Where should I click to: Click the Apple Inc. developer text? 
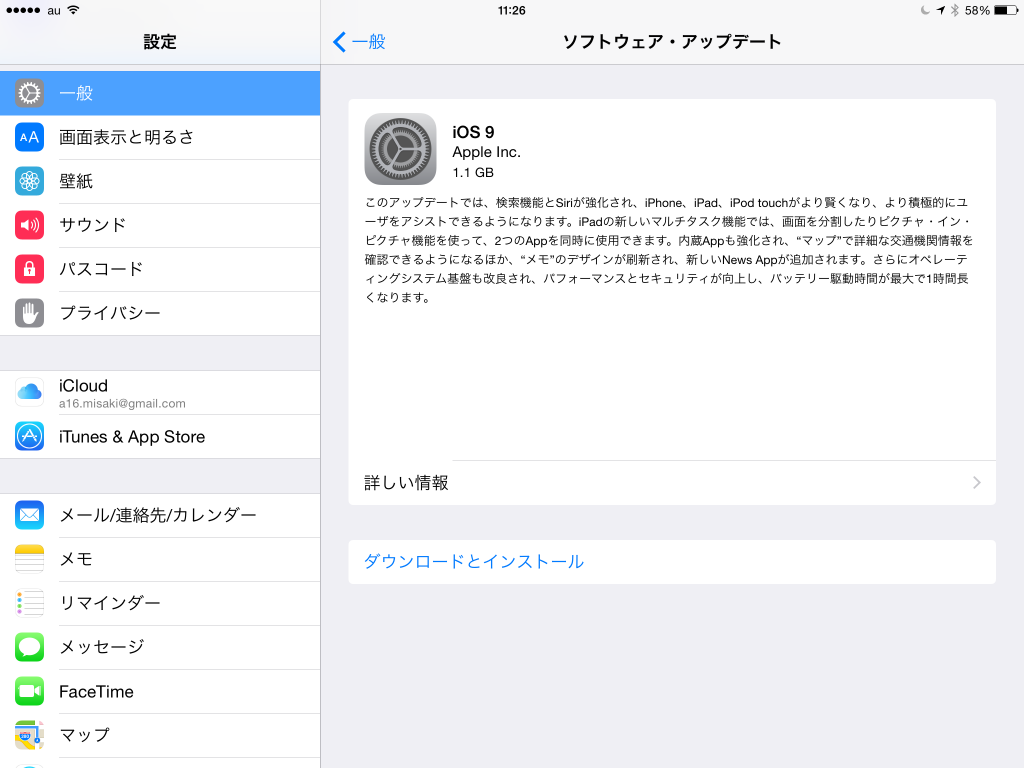[x=487, y=152]
